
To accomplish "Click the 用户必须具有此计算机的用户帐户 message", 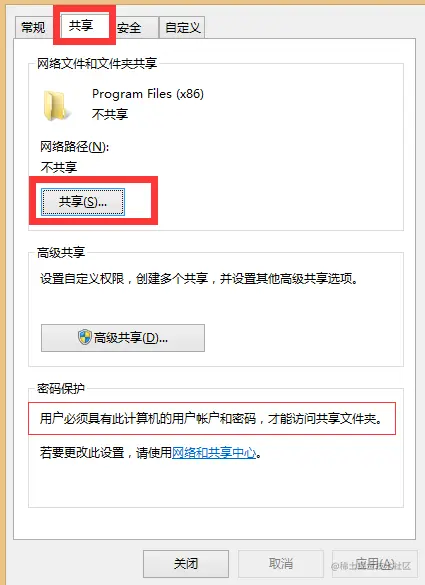I will (x=212, y=419).
